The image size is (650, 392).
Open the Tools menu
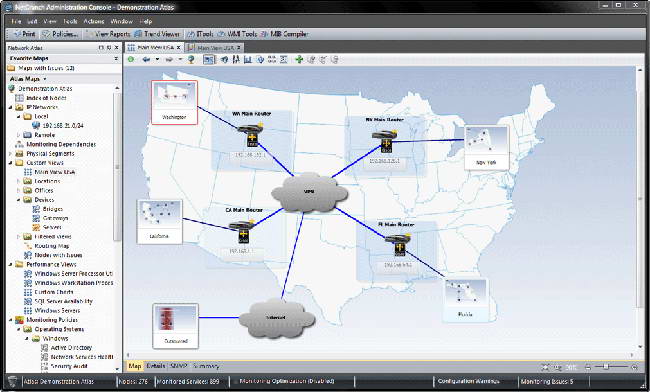(x=70, y=21)
